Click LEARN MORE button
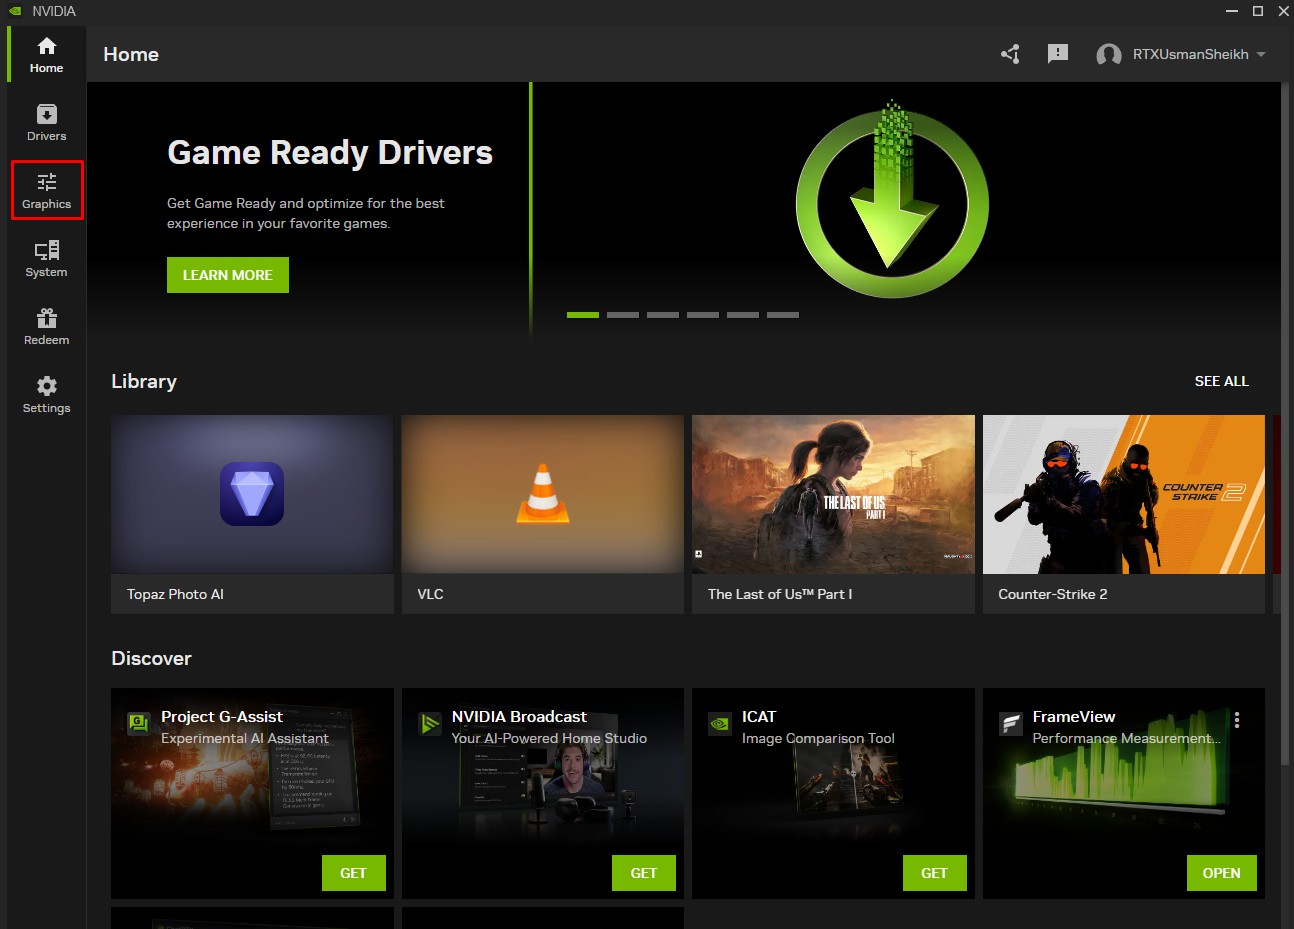1294x929 pixels. tap(228, 275)
